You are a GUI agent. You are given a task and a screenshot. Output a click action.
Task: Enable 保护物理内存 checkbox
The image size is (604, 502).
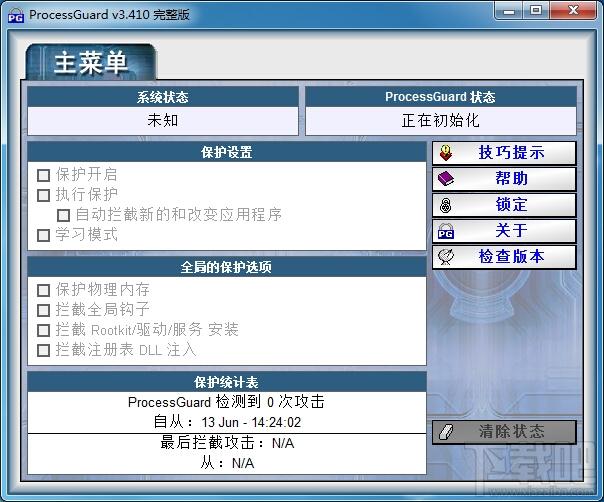(x=44, y=290)
